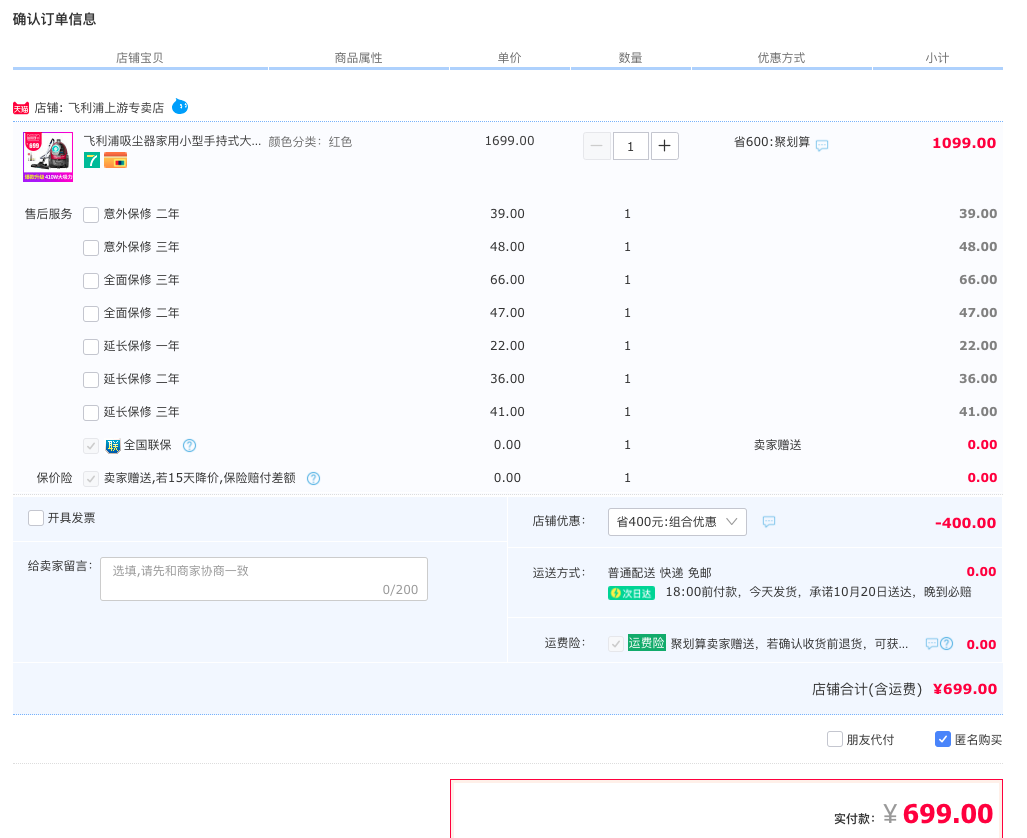Viewport: 1027px width, 838px height.
Task: Check 延长保修 三年 warranty option
Action: pos(91,413)
